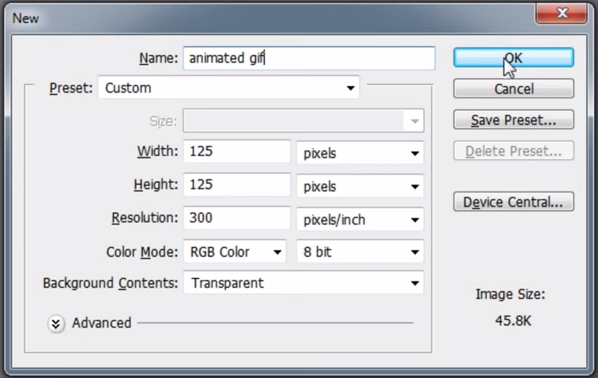This screenshot has width=598, height=378.
Task: Close the New dialog window
Action: [x=561, y=13]
